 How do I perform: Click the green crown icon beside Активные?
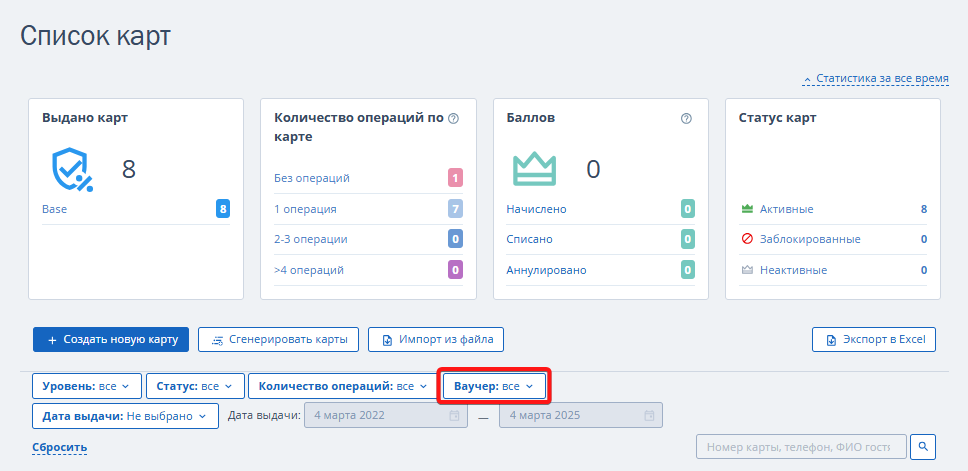click(x=747, y=209)
